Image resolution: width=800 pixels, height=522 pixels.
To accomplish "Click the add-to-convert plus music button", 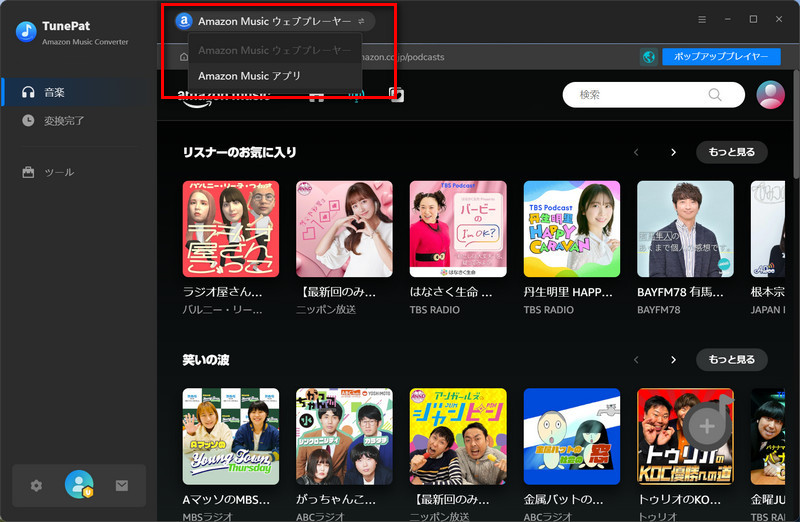I will [x=707, y=426].
